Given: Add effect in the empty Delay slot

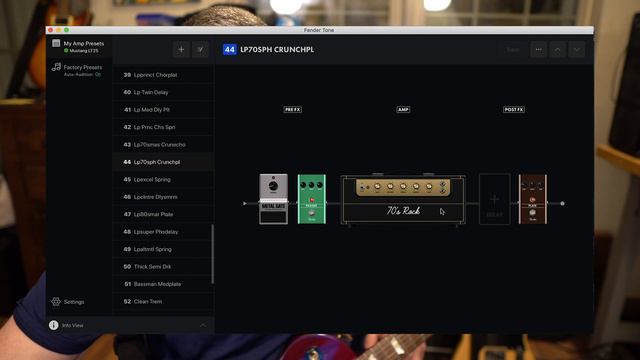Looking at the screenshot, I should click(494, 199).
